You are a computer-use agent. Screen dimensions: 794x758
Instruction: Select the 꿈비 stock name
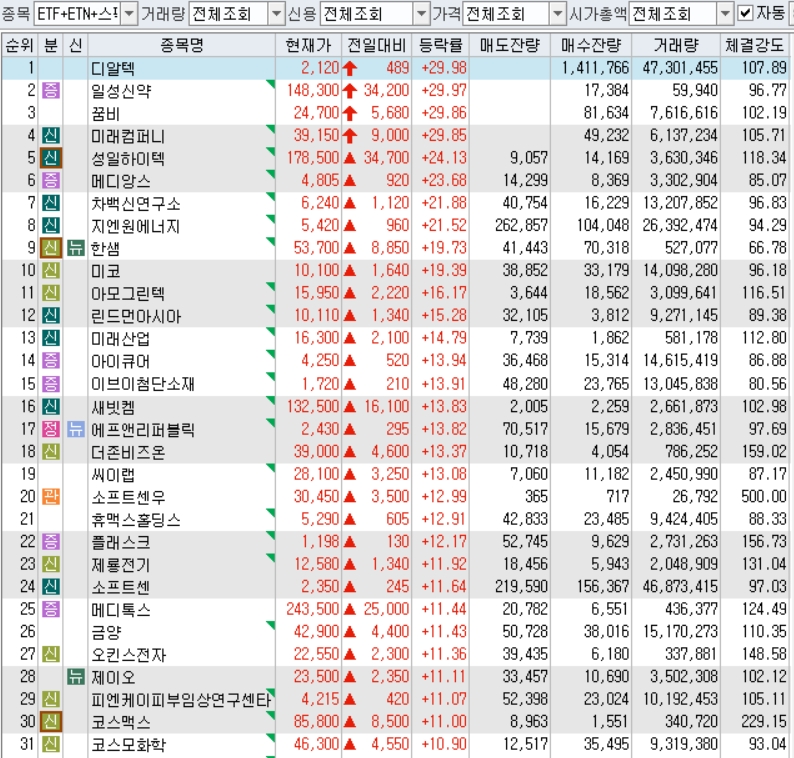coord(105,113)
